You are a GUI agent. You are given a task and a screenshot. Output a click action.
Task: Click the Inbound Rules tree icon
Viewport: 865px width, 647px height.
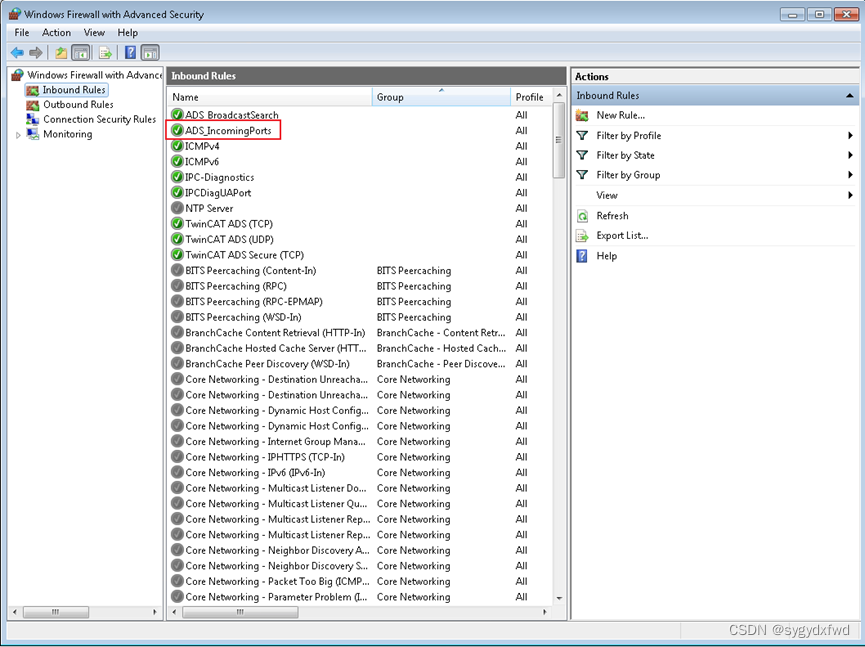point(33,90)
